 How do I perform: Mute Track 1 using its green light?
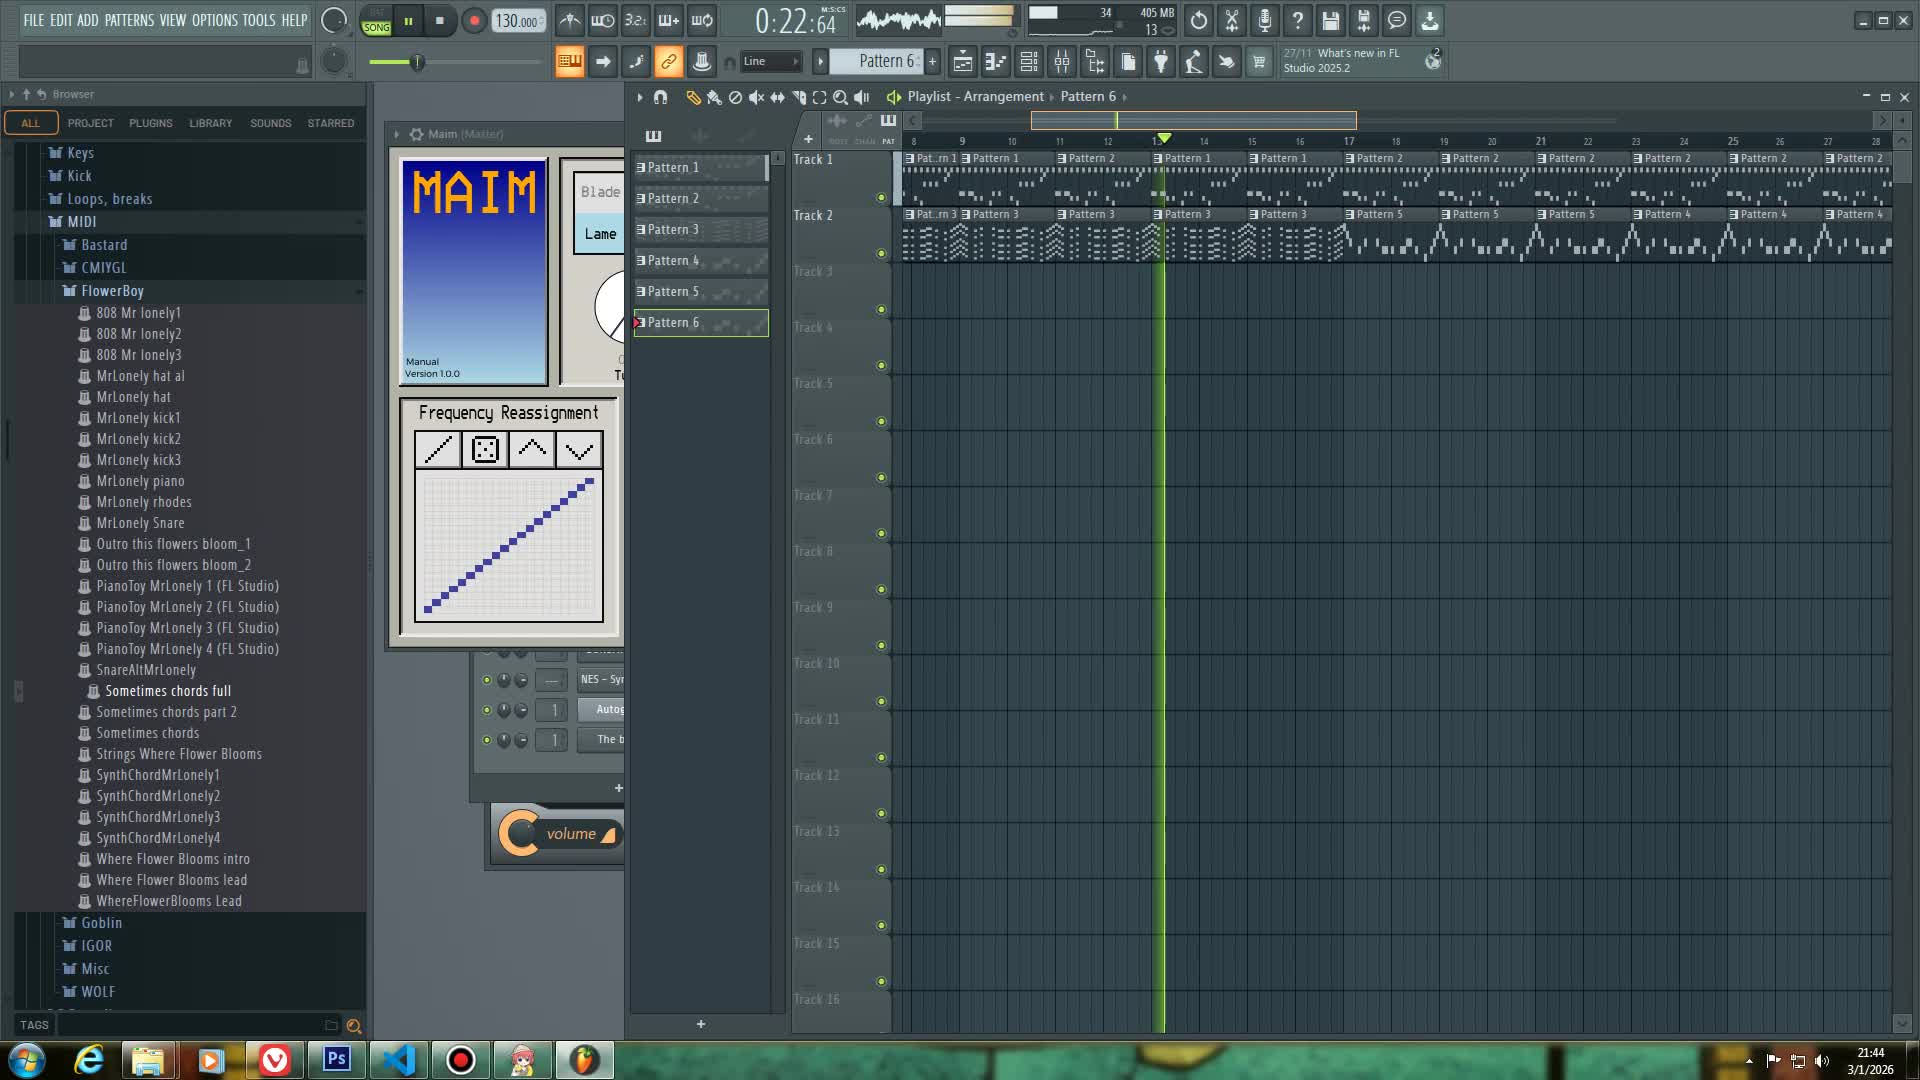[881, 197]
